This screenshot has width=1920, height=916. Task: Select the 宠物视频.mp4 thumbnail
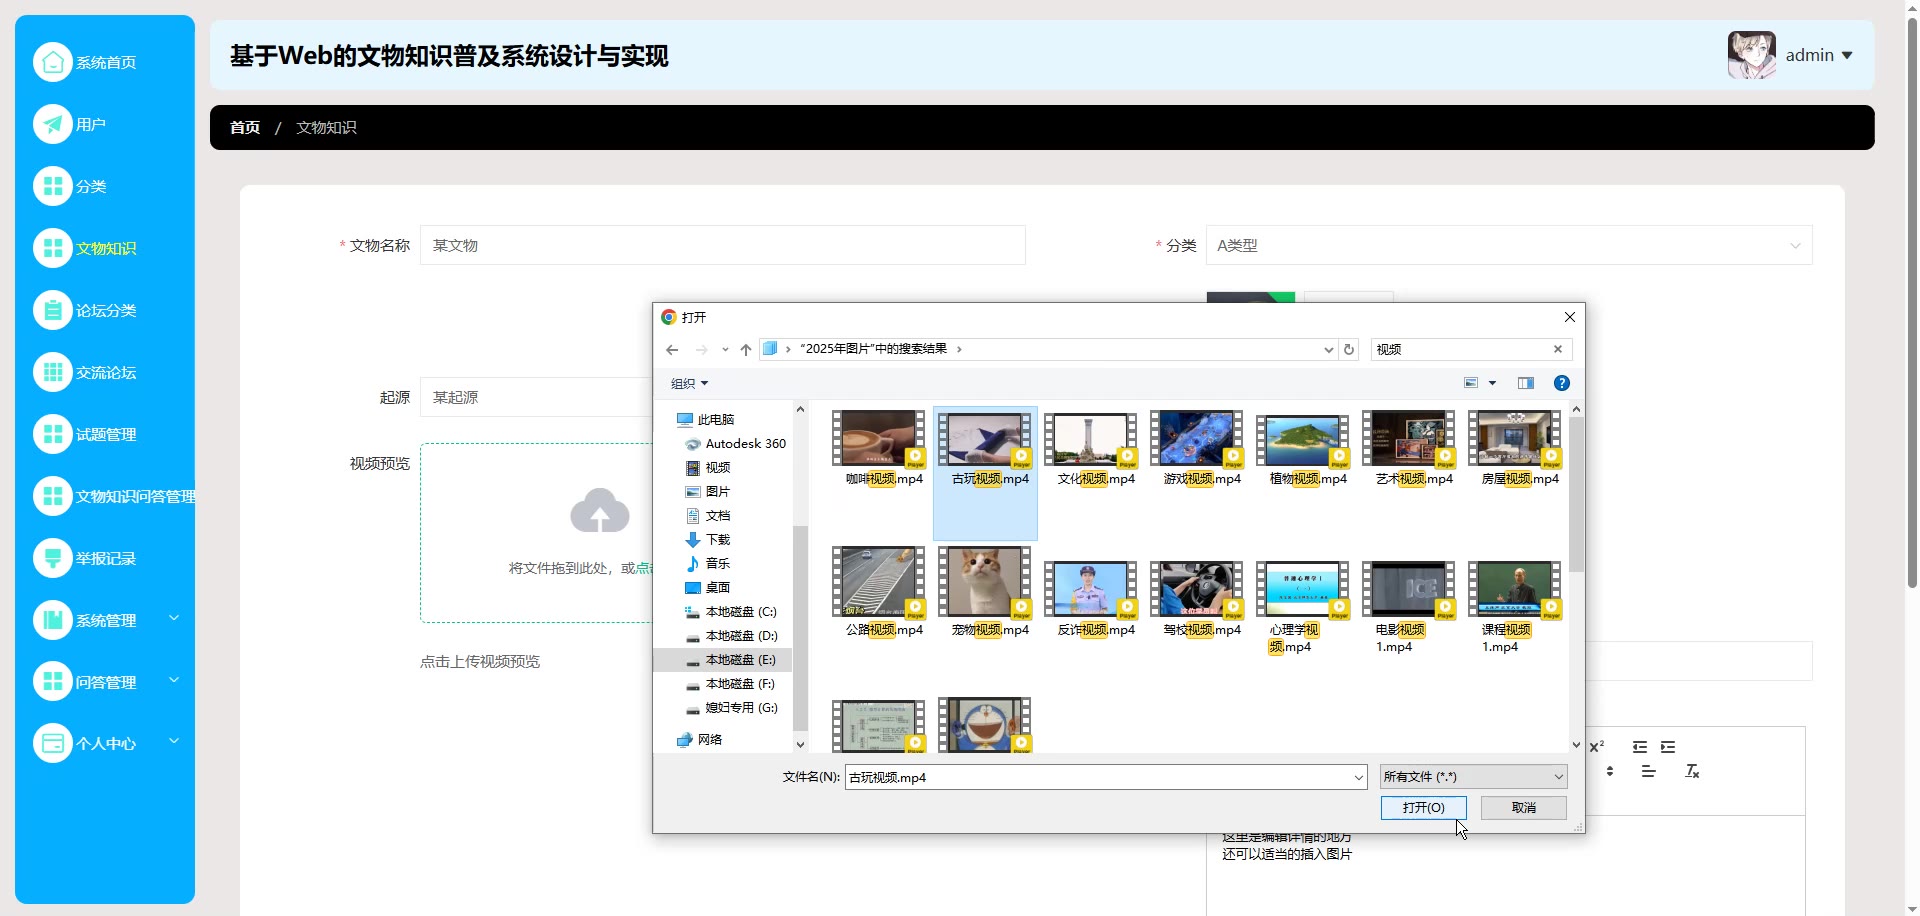click(985, 590)
